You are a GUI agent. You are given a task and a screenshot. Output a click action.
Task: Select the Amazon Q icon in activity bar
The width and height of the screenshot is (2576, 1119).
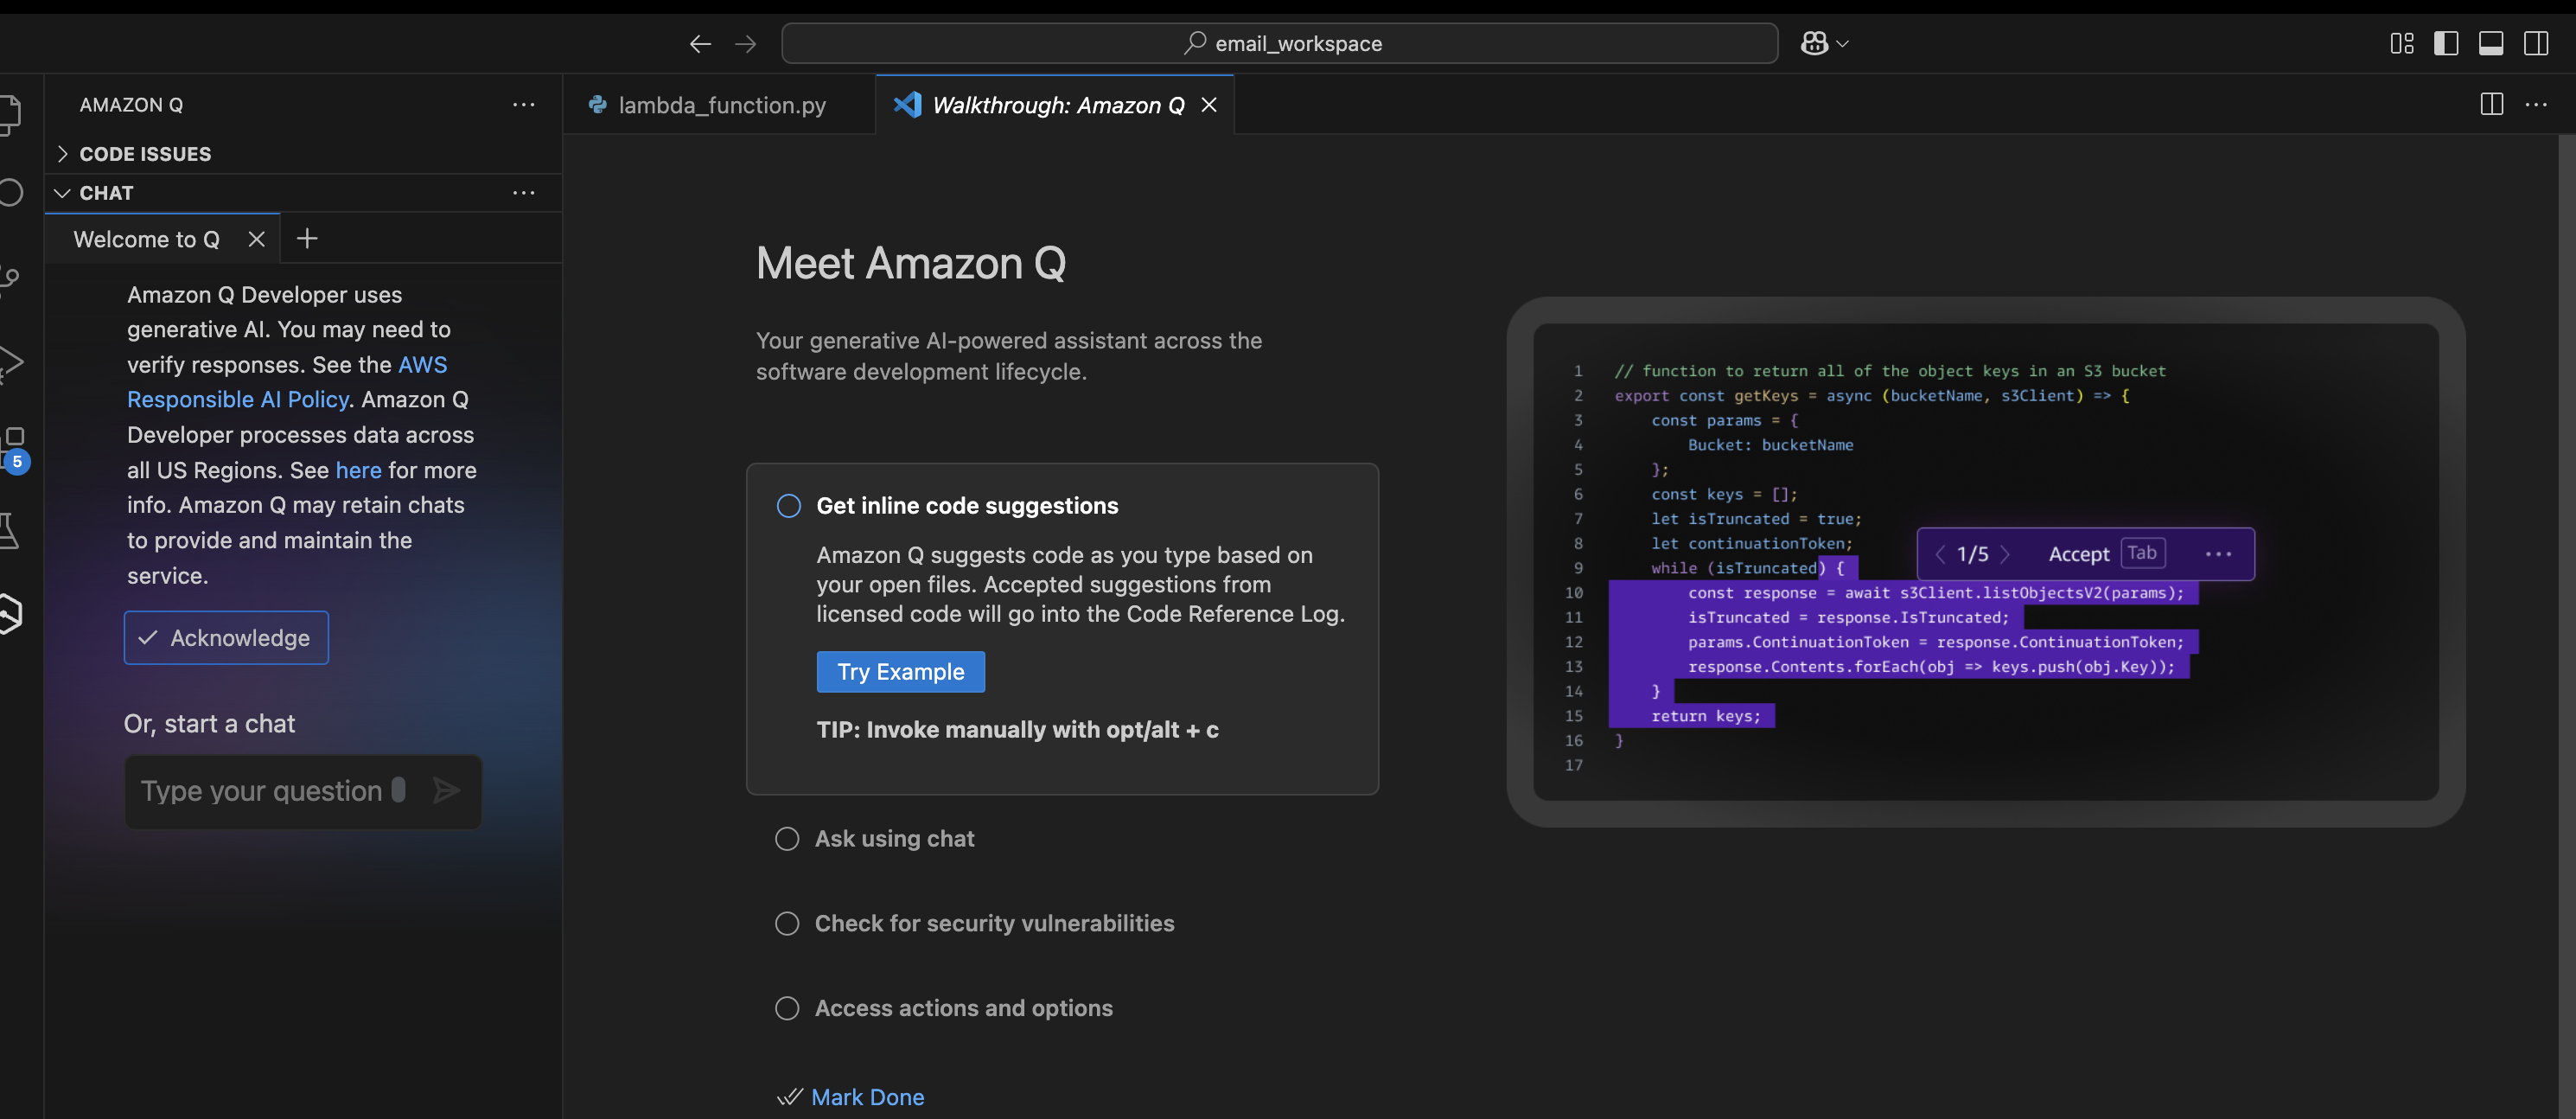pos(10,613)
